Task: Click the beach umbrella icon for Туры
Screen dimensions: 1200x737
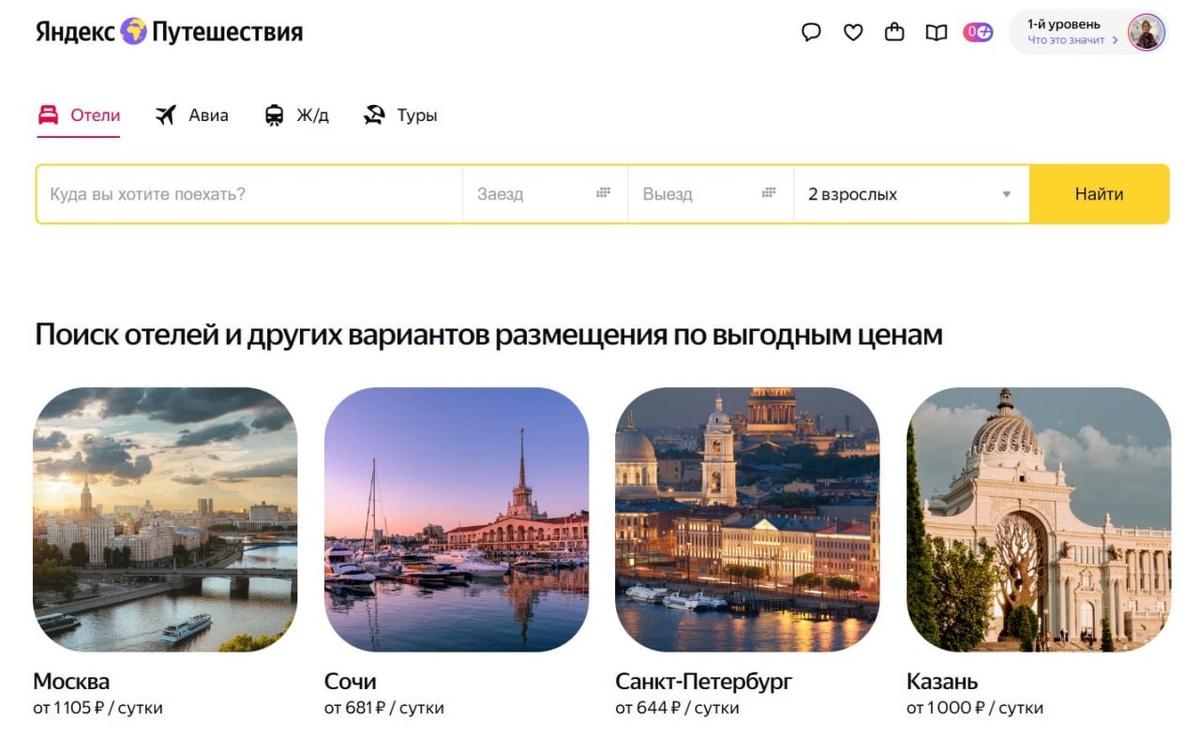Action: click(374, 115)
